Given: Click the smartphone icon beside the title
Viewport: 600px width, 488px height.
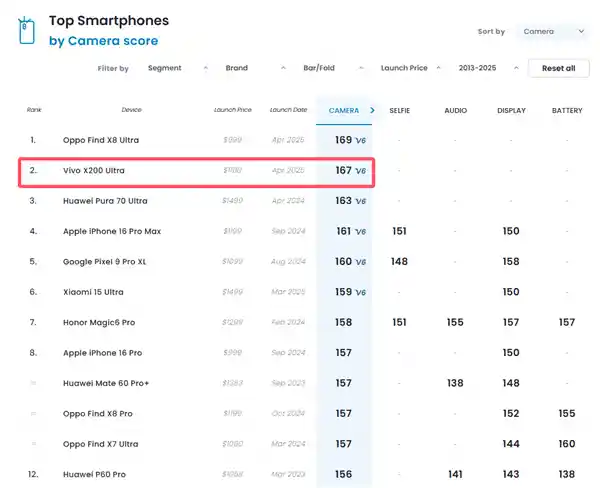Looking at the screenshot, I should 27,30.
